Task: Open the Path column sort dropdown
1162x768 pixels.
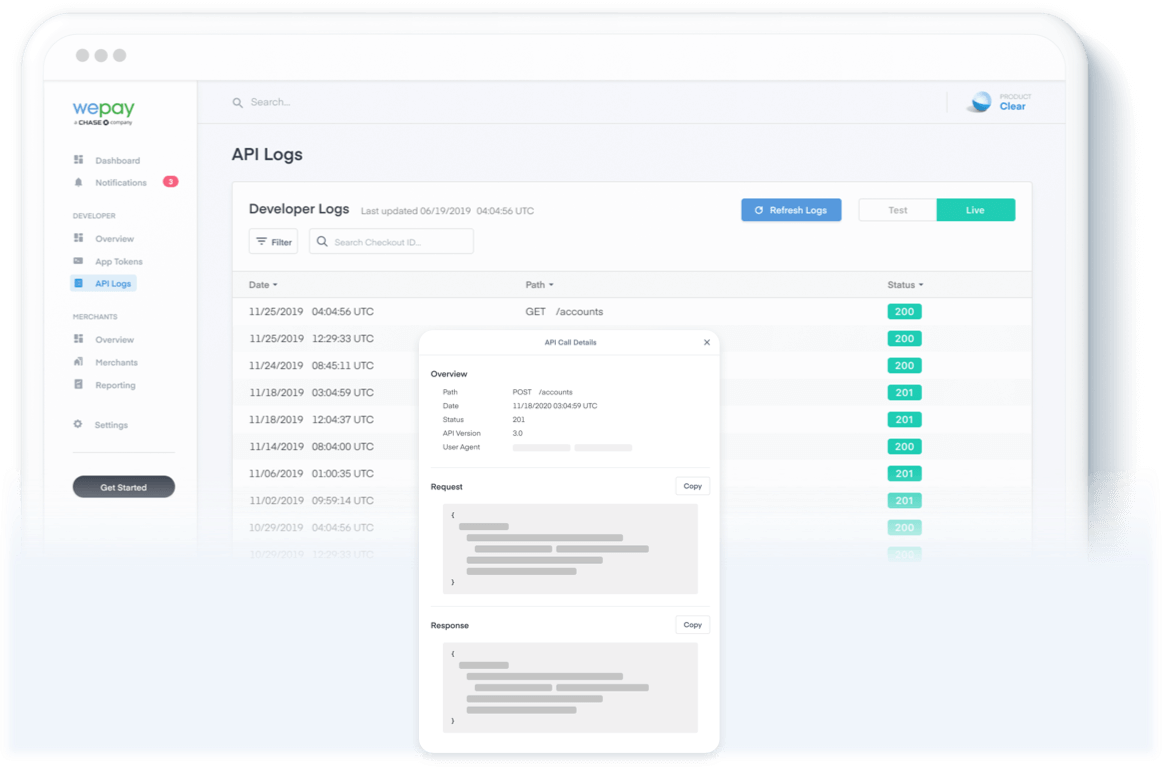Action: click(539, 285)
